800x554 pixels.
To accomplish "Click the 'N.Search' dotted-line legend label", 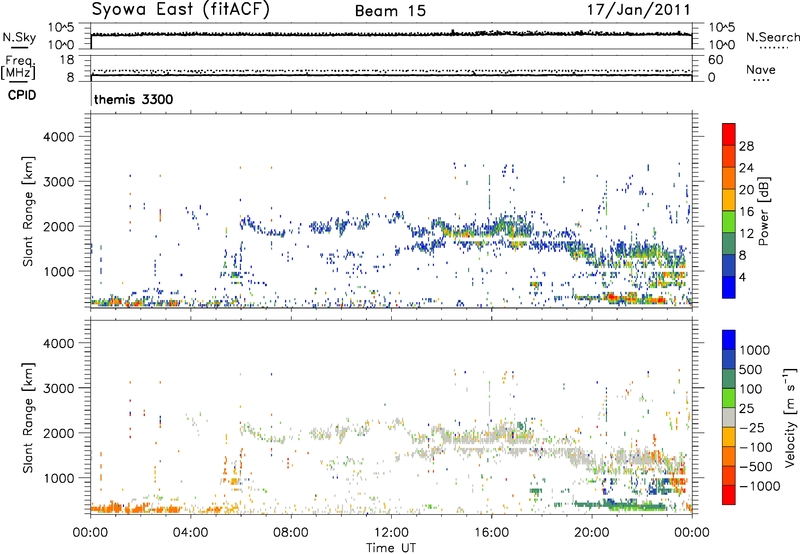I will [773, 37].
